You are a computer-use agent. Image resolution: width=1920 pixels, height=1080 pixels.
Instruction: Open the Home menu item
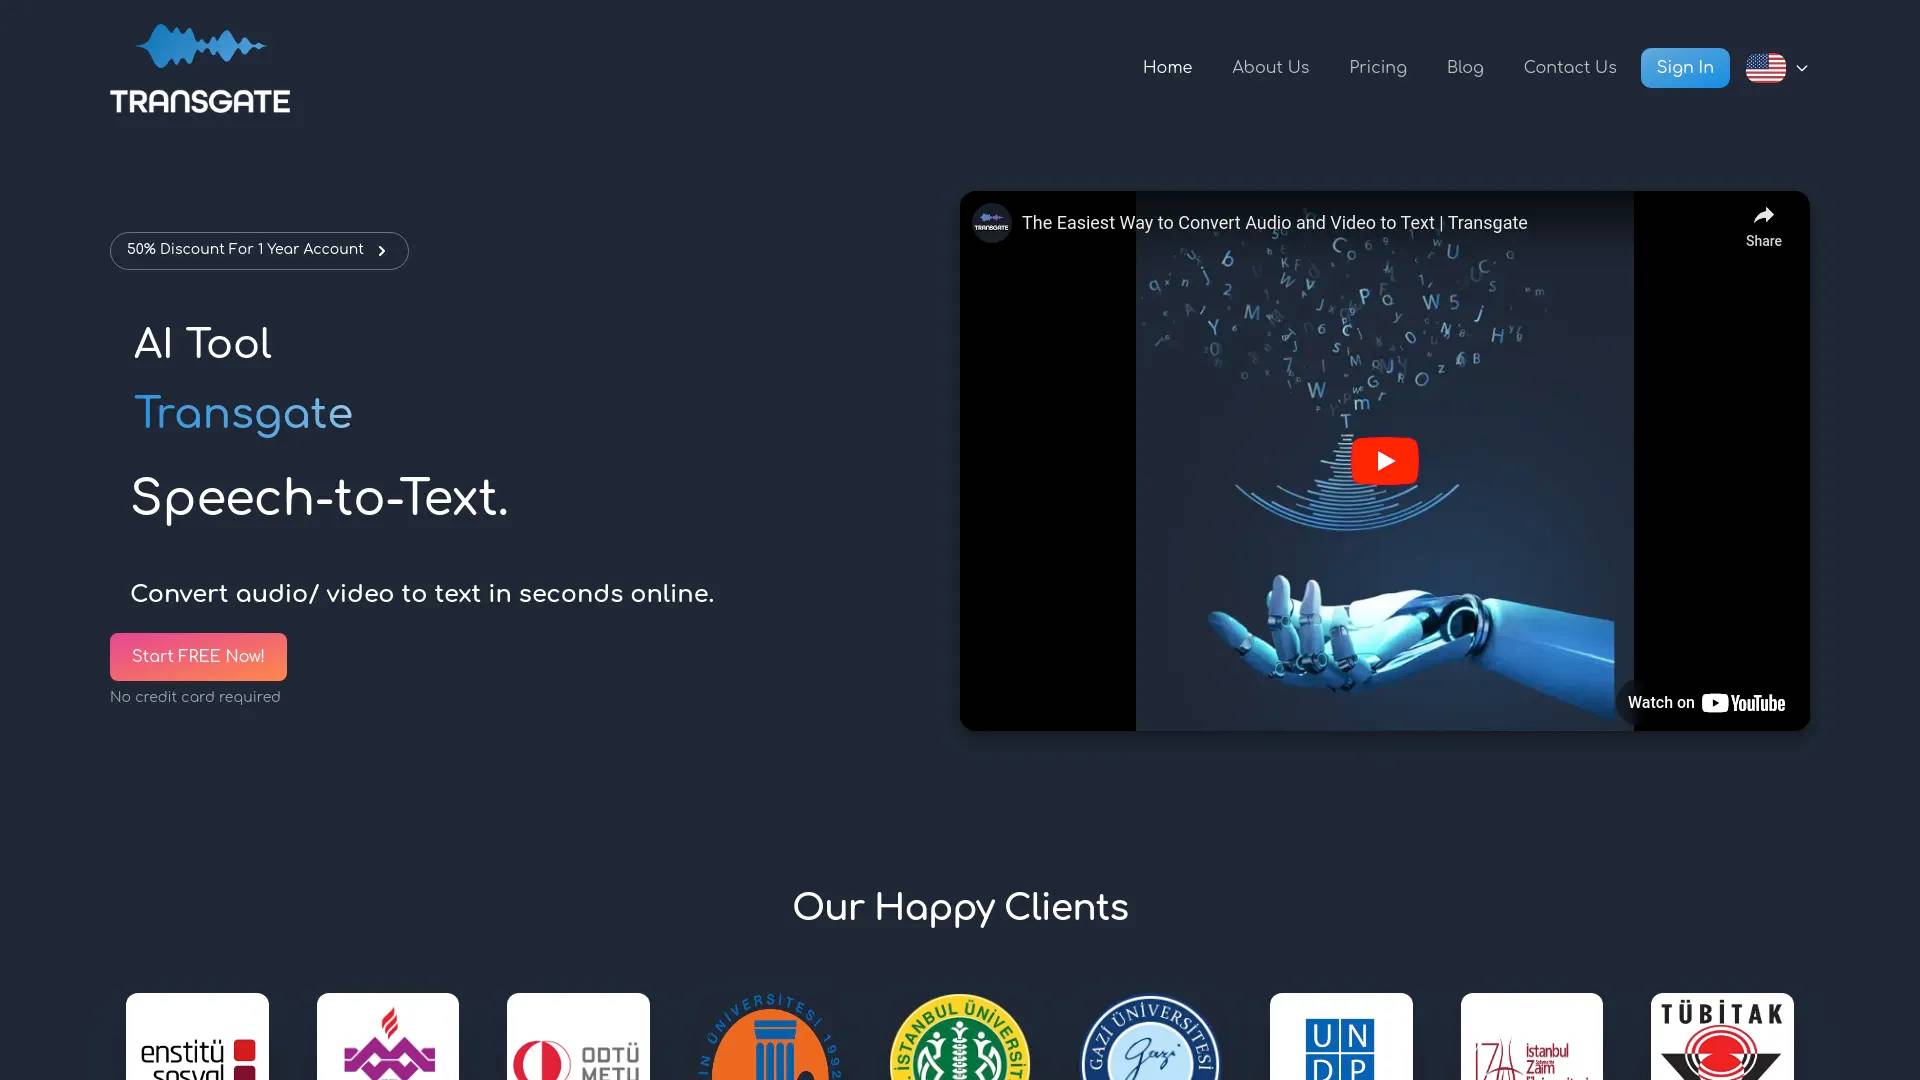(1167, 67)
